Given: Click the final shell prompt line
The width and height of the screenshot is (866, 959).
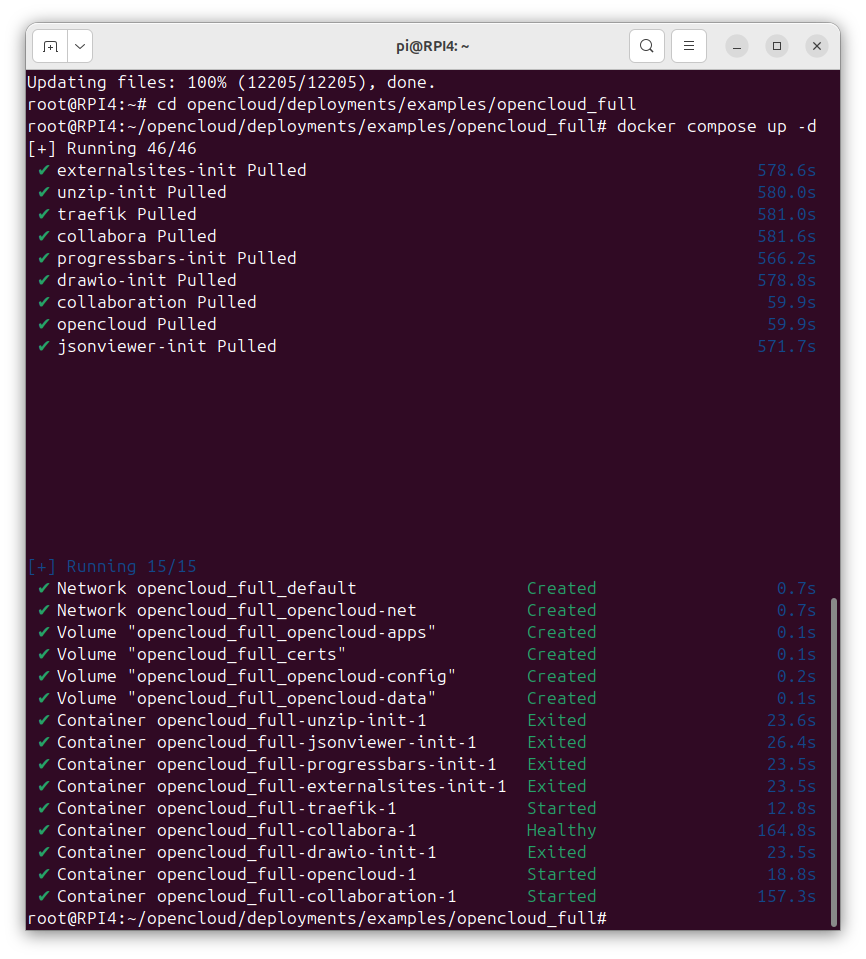Looking at the screenshot, I should 317,919.
